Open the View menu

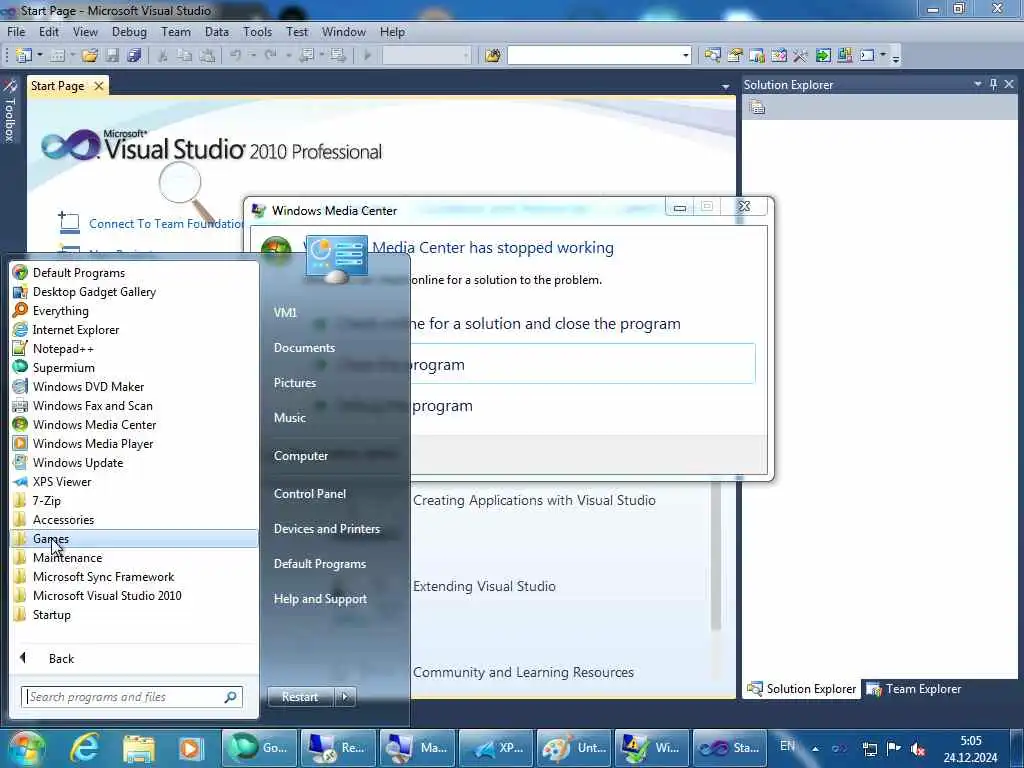click(85, 31)
